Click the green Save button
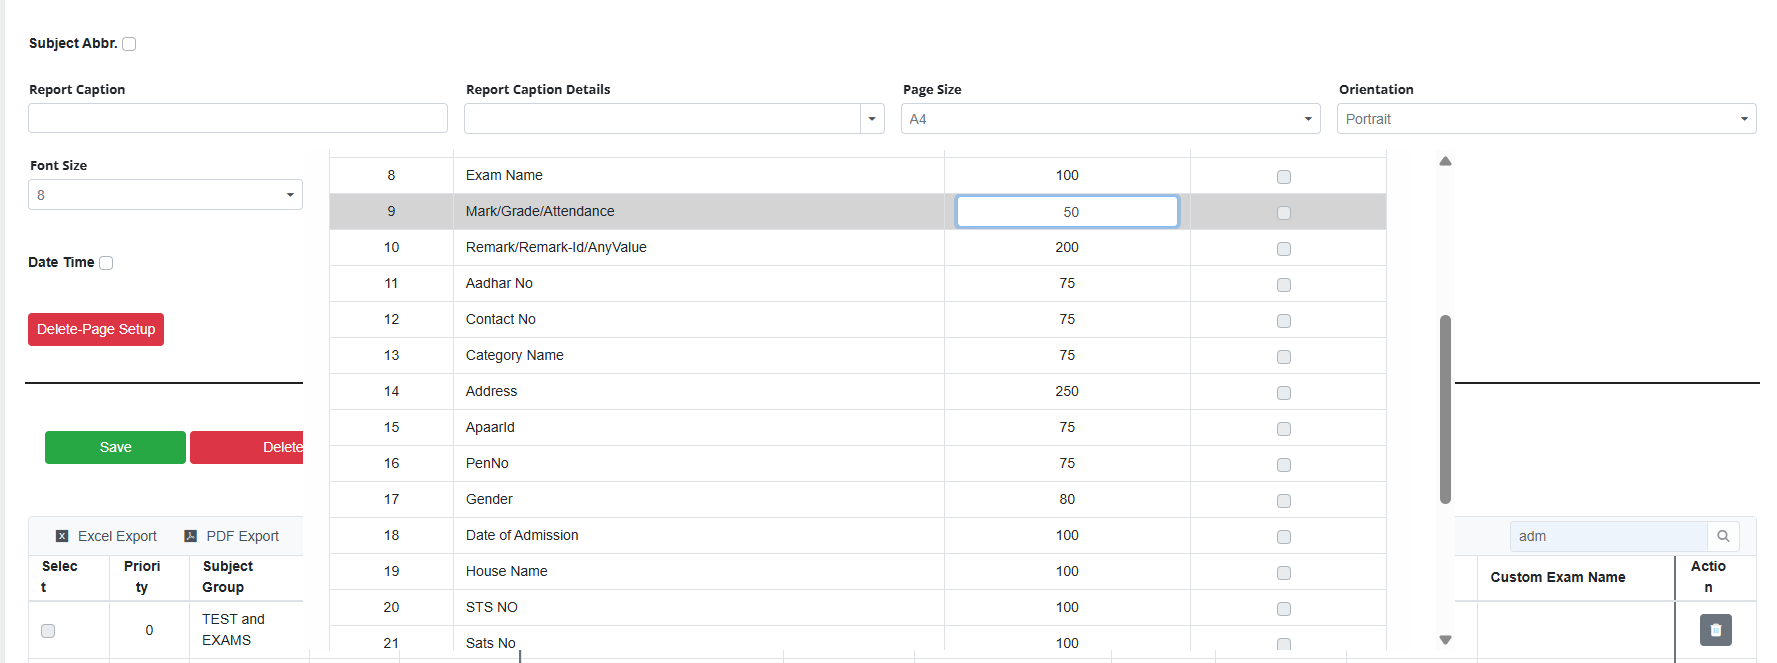The width and height of the screenshot is (1777, 663). [115, 447]
